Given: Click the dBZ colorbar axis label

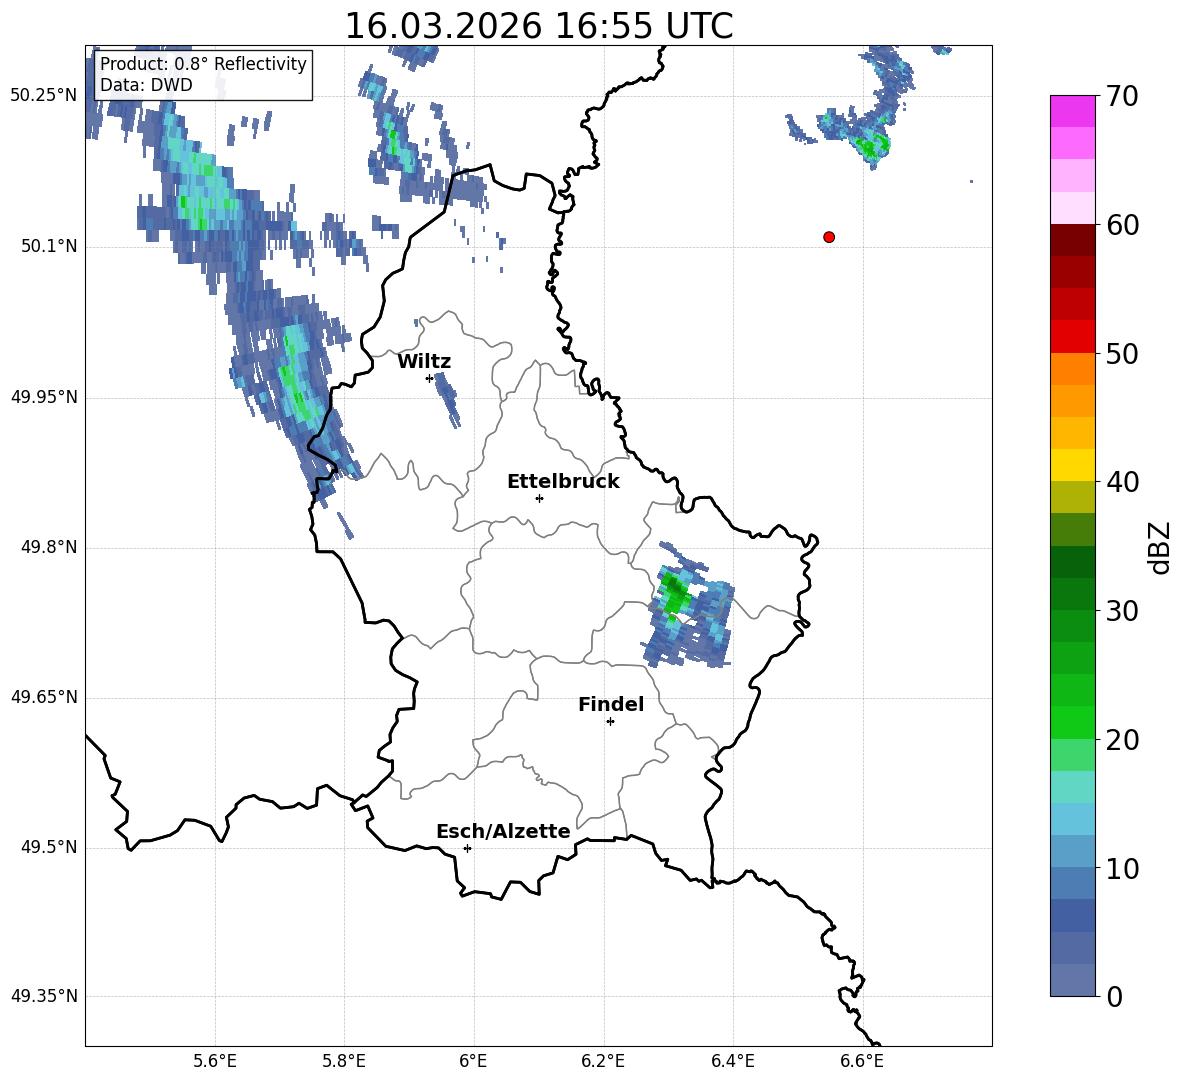Looking at the screenshot, I should tap(1161, 547).
